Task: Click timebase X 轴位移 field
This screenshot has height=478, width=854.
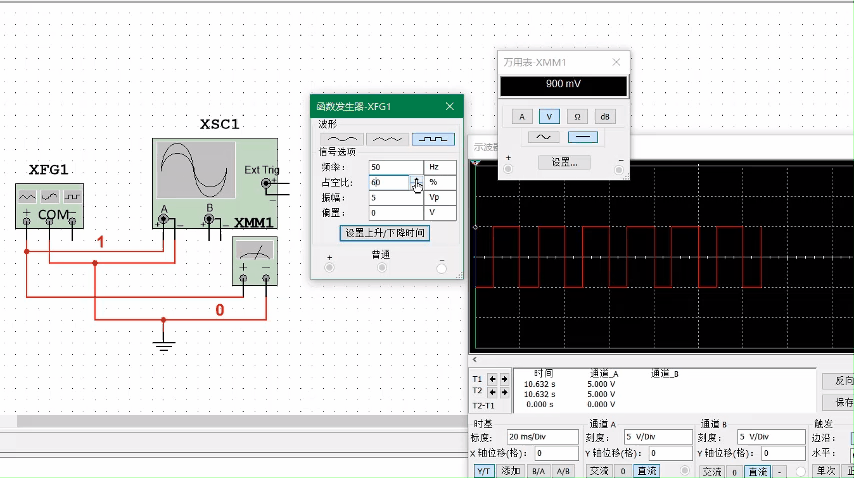Action: (x=556, y=453)
